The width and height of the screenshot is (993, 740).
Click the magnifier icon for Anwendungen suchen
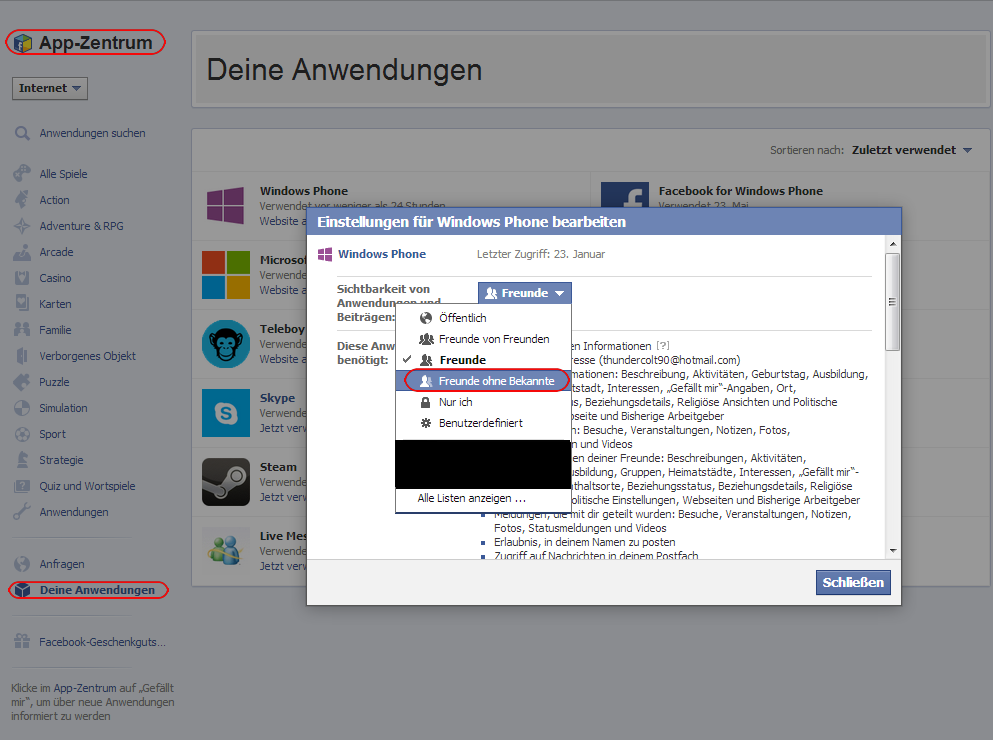click(22, 133)
